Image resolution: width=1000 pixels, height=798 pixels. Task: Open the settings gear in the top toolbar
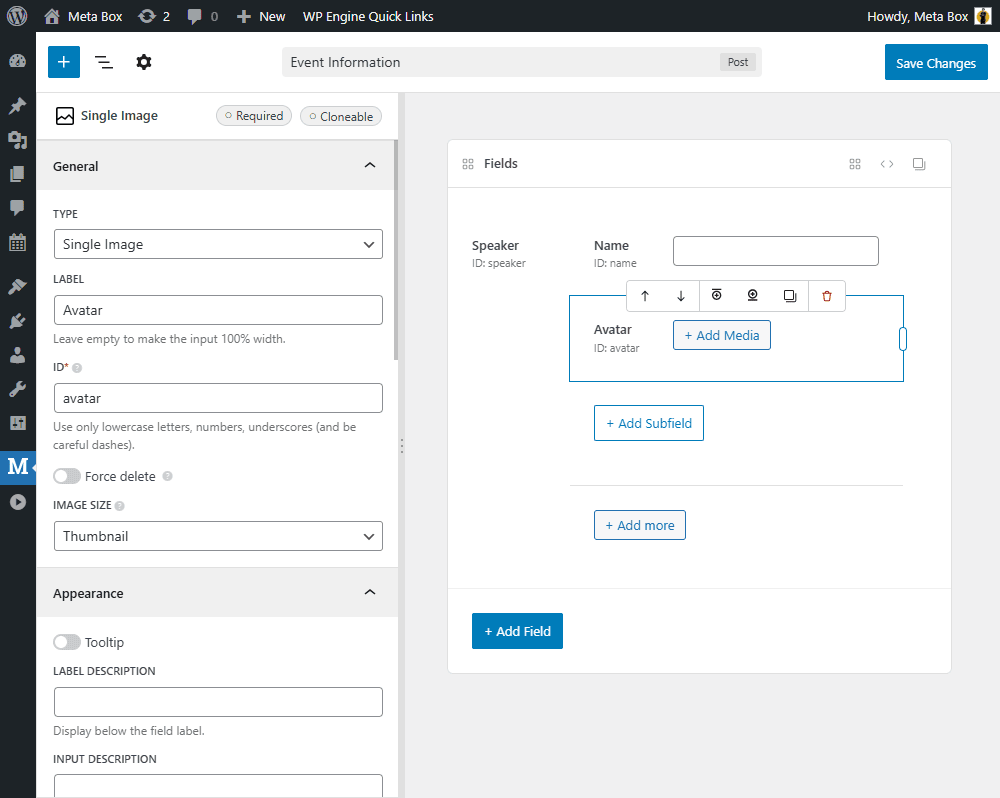coord(144,62)
